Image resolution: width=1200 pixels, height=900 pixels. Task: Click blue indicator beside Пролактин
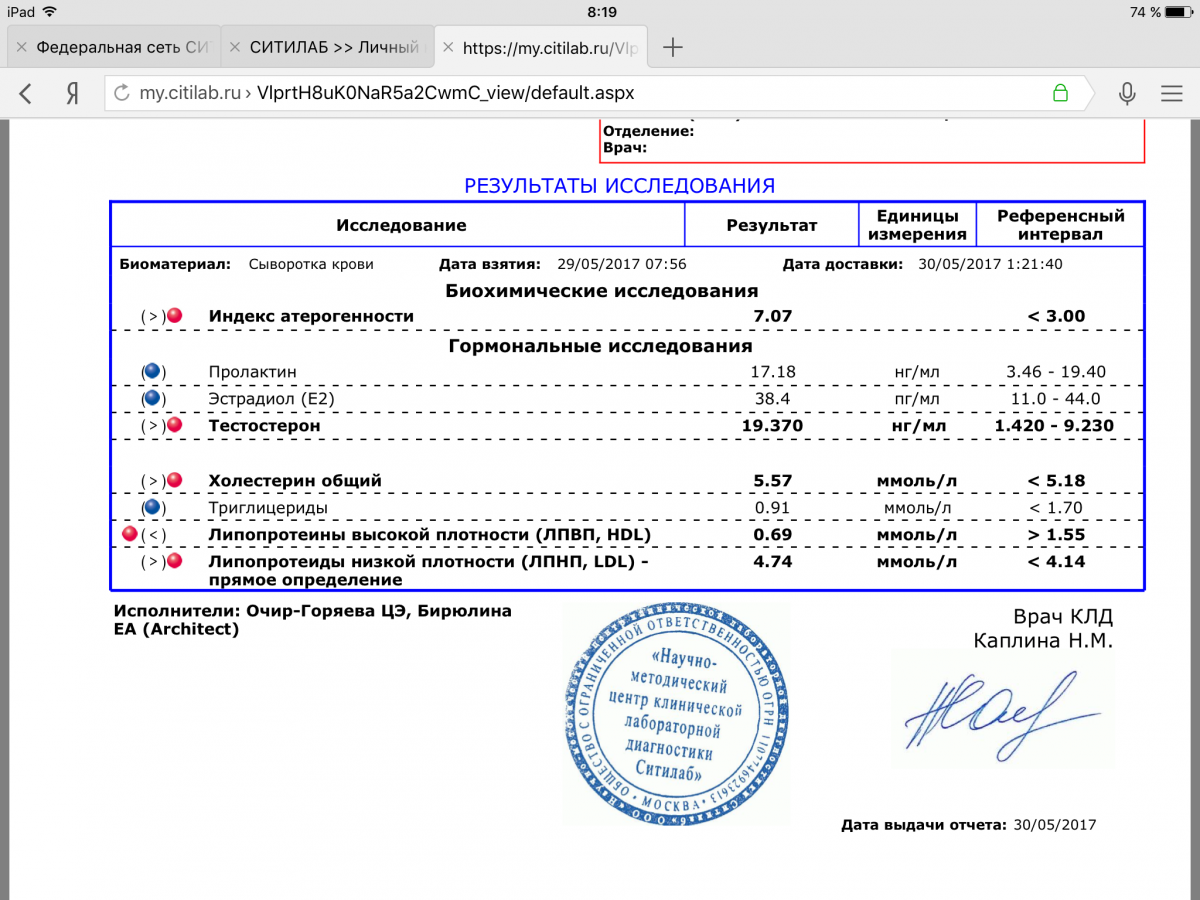click(152, 372)
